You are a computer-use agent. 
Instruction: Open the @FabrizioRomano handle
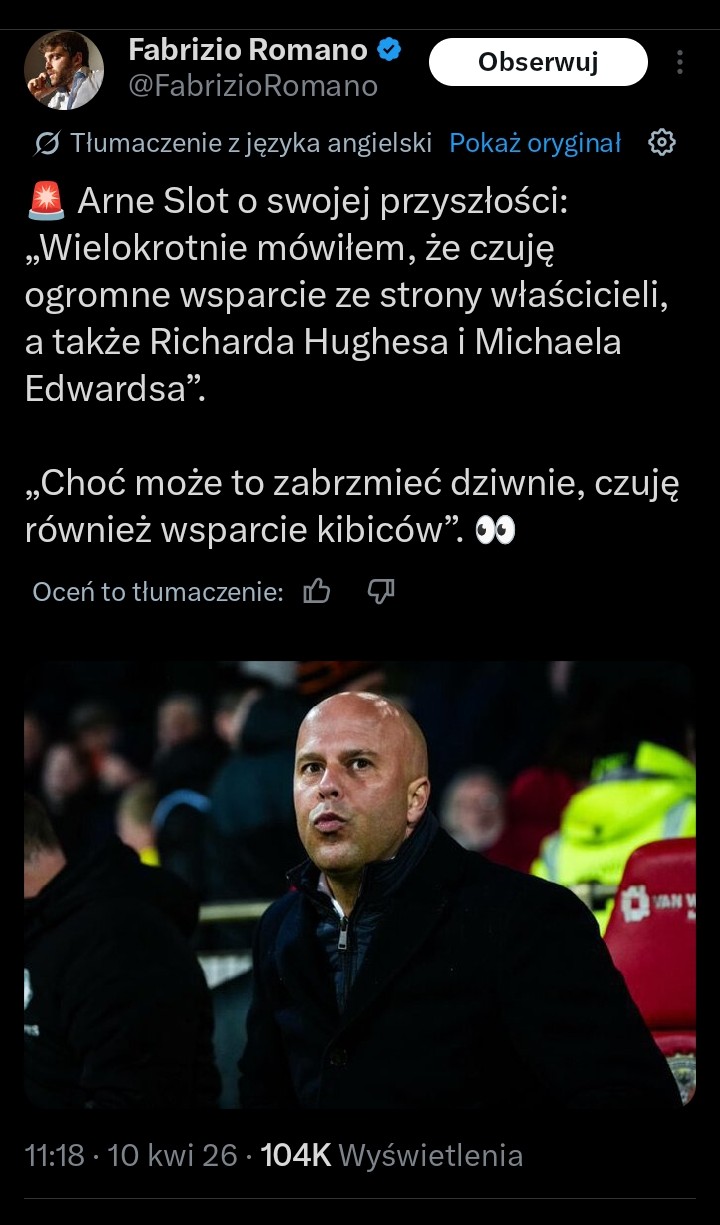[253, 87]
